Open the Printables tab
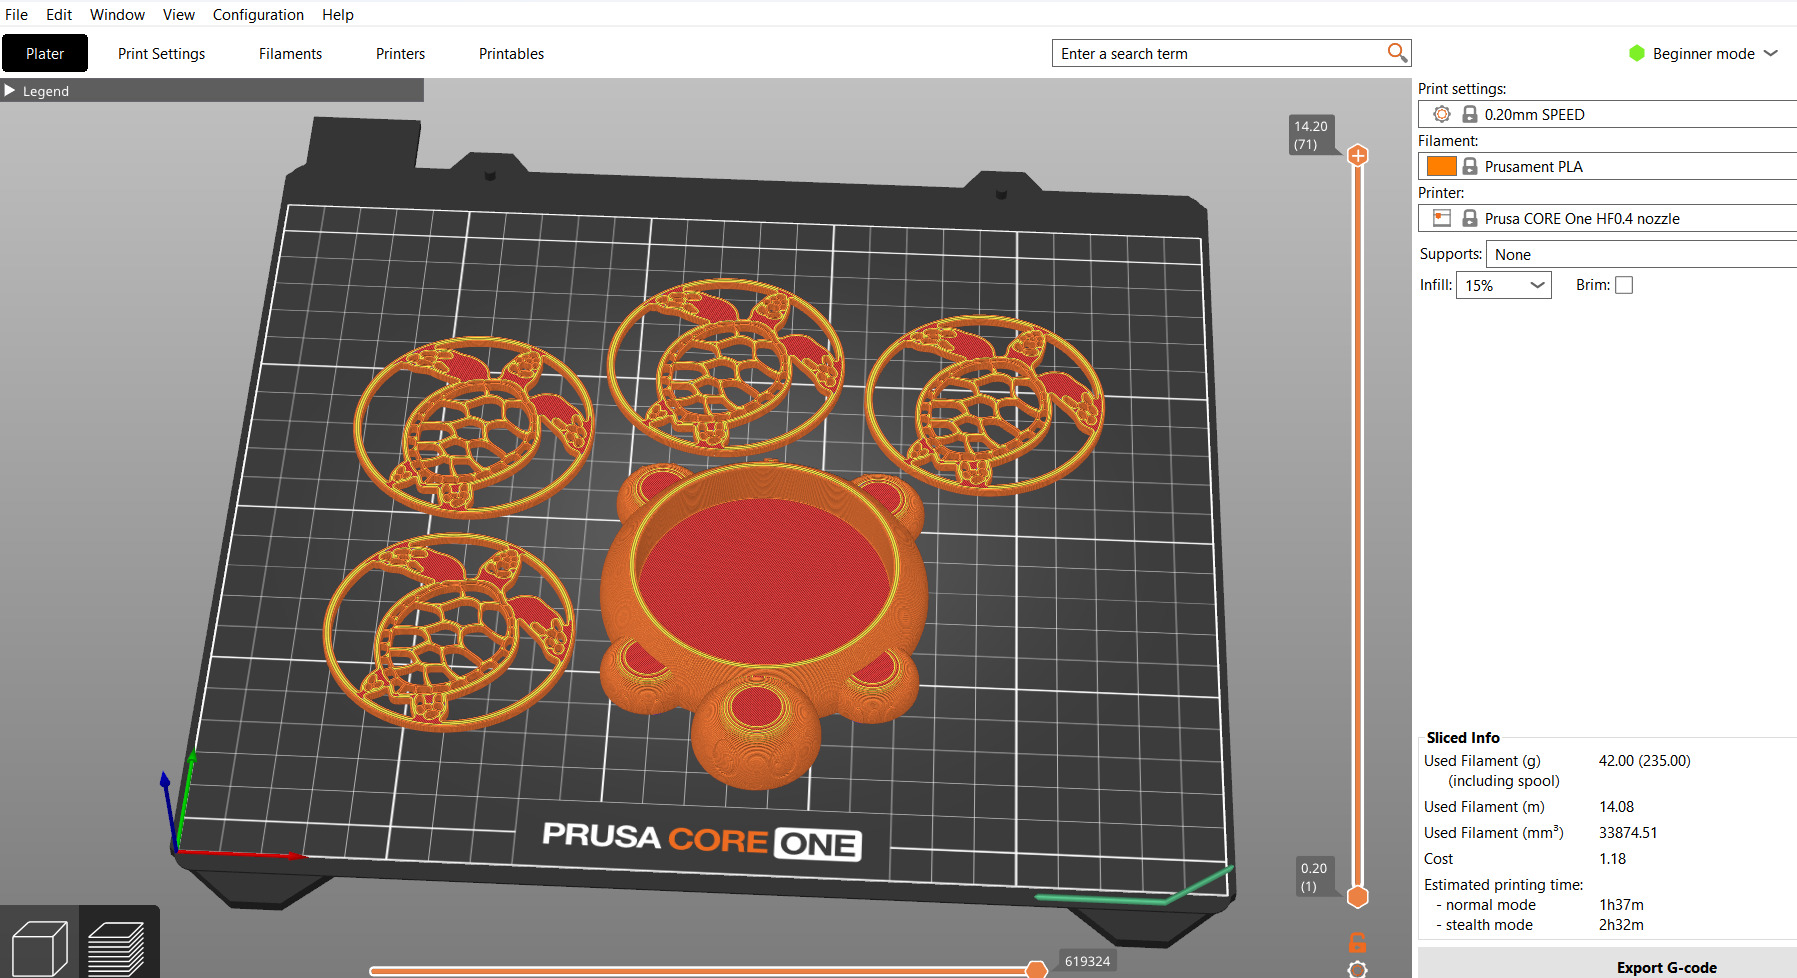 [511, 53]
